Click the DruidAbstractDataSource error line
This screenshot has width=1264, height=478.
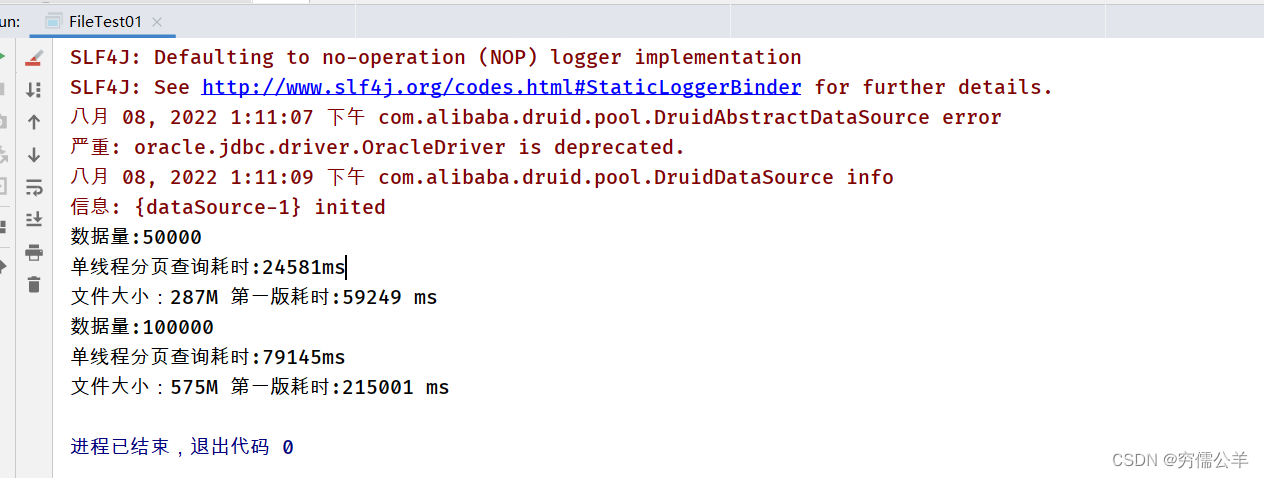click(536, 117)
